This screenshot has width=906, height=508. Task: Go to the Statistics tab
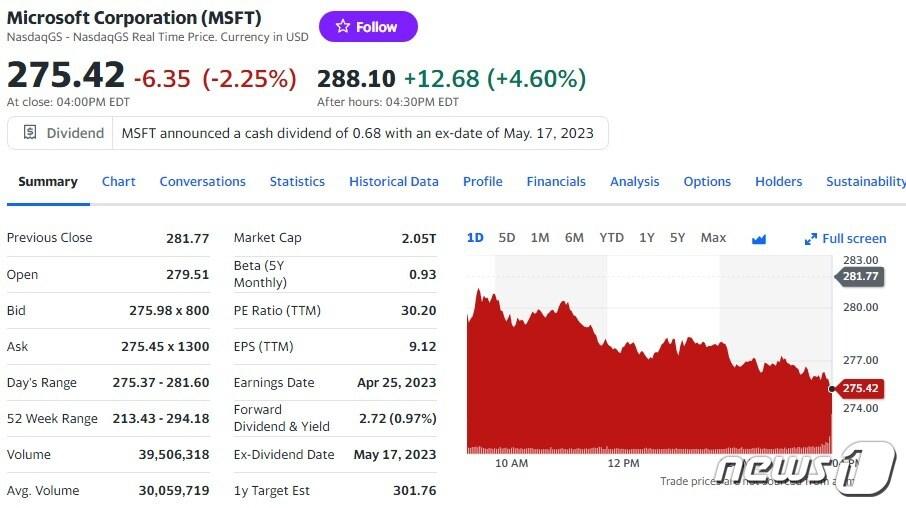point(297,181)
